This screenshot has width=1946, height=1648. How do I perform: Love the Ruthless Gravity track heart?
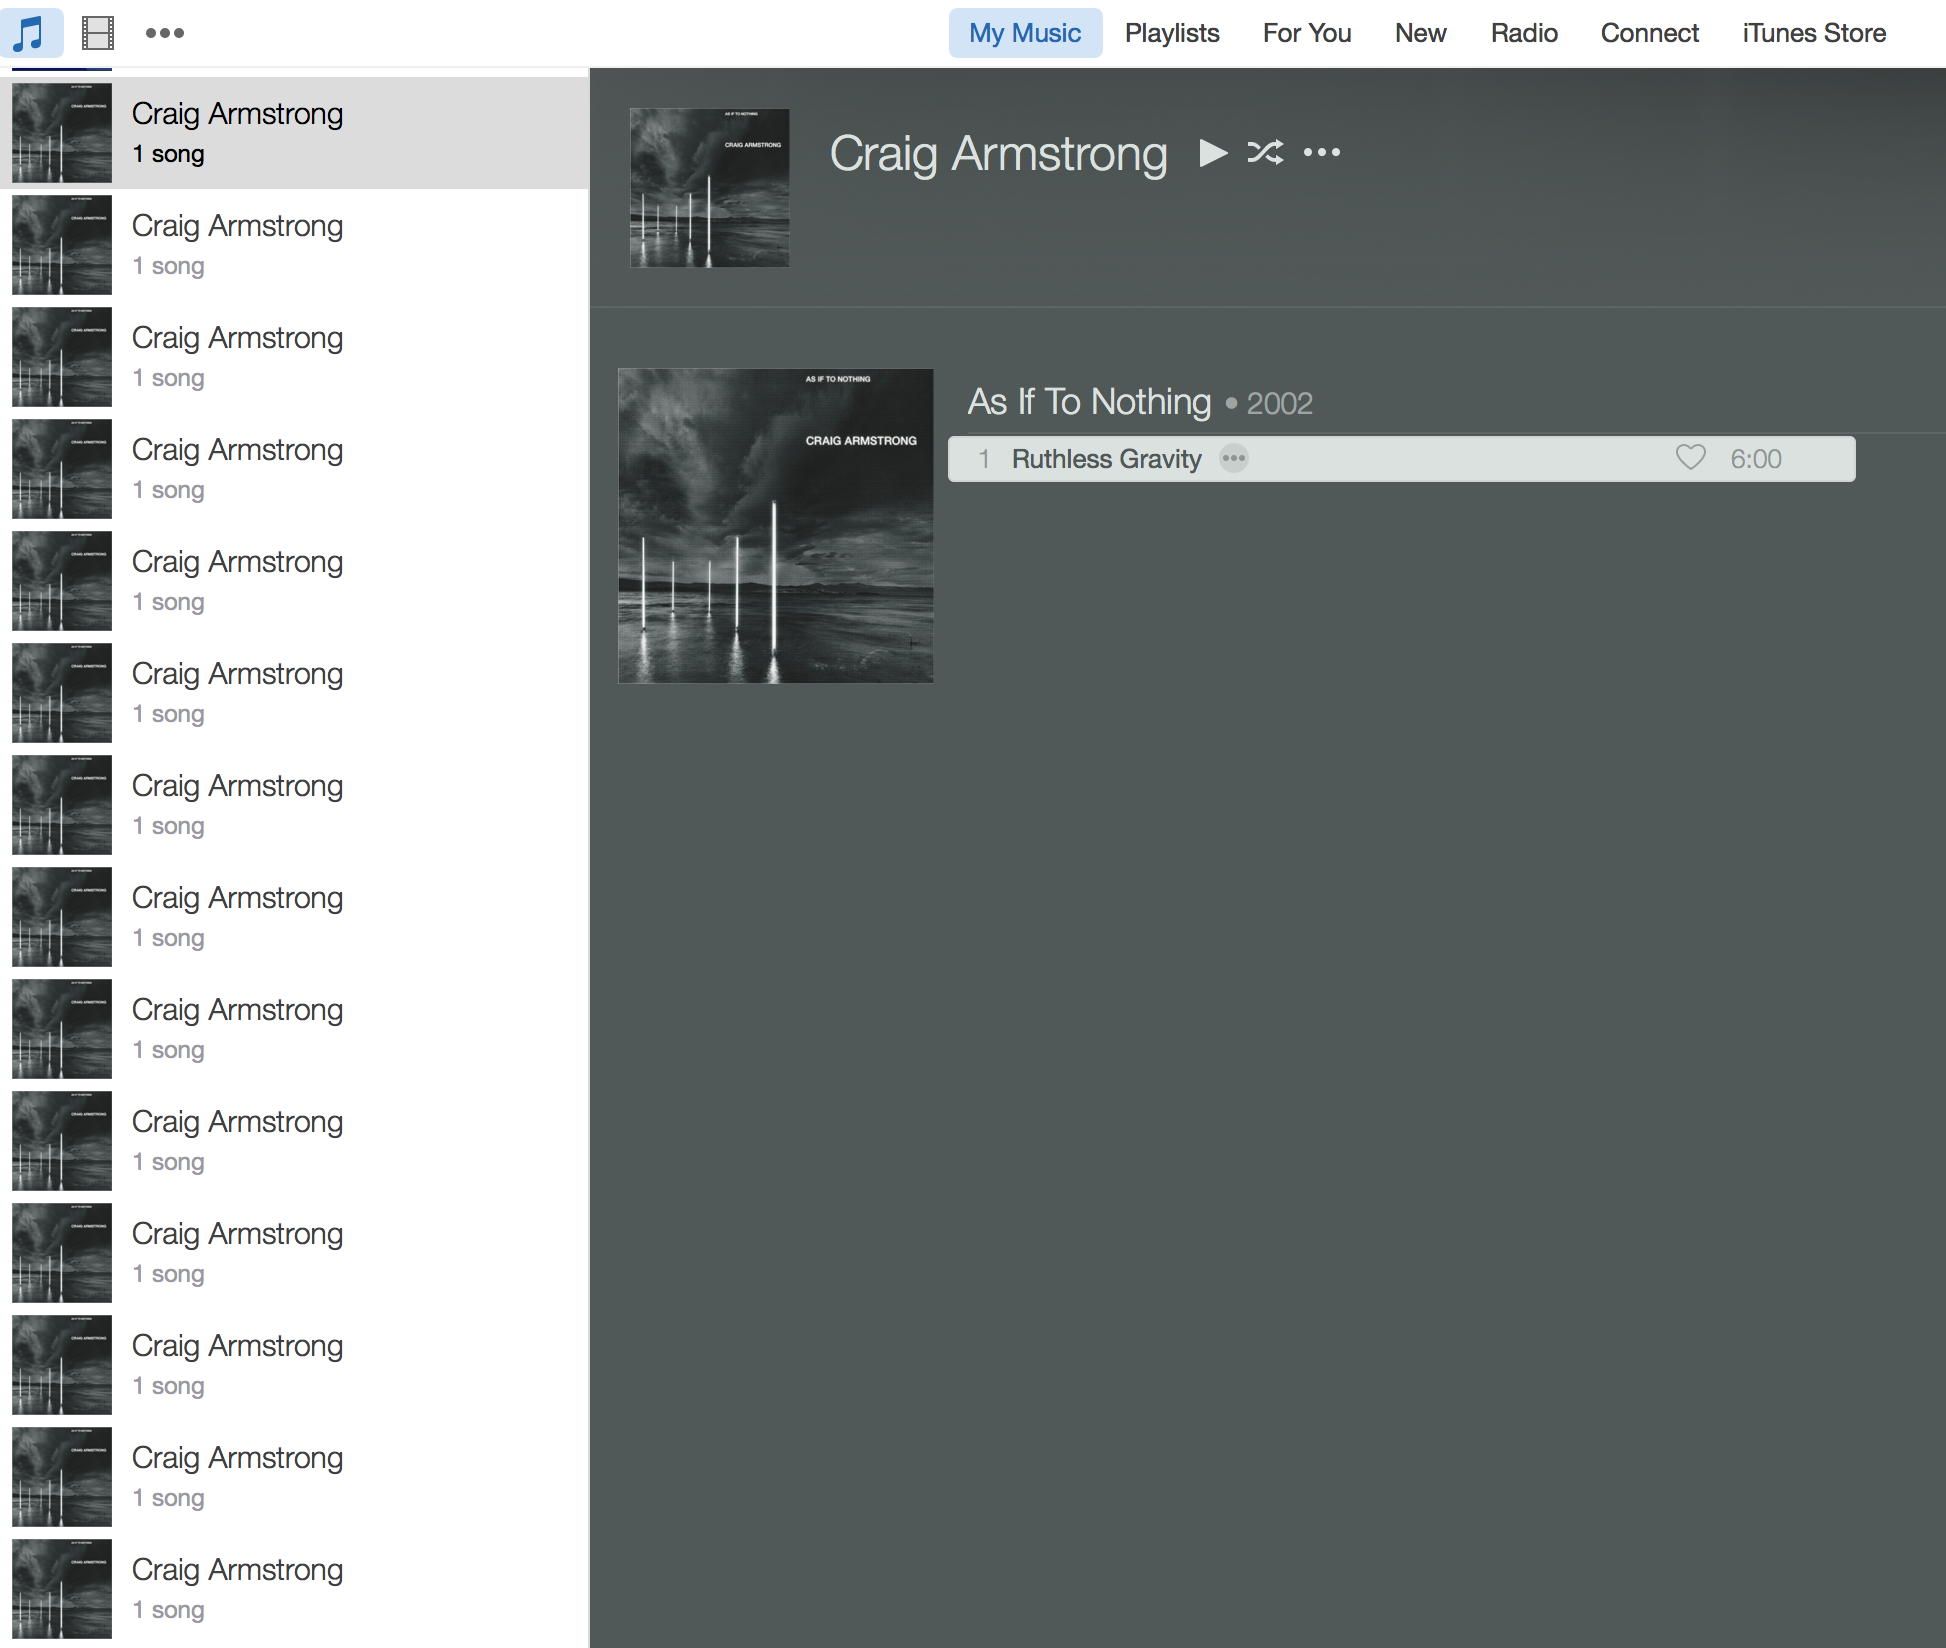1690,458
